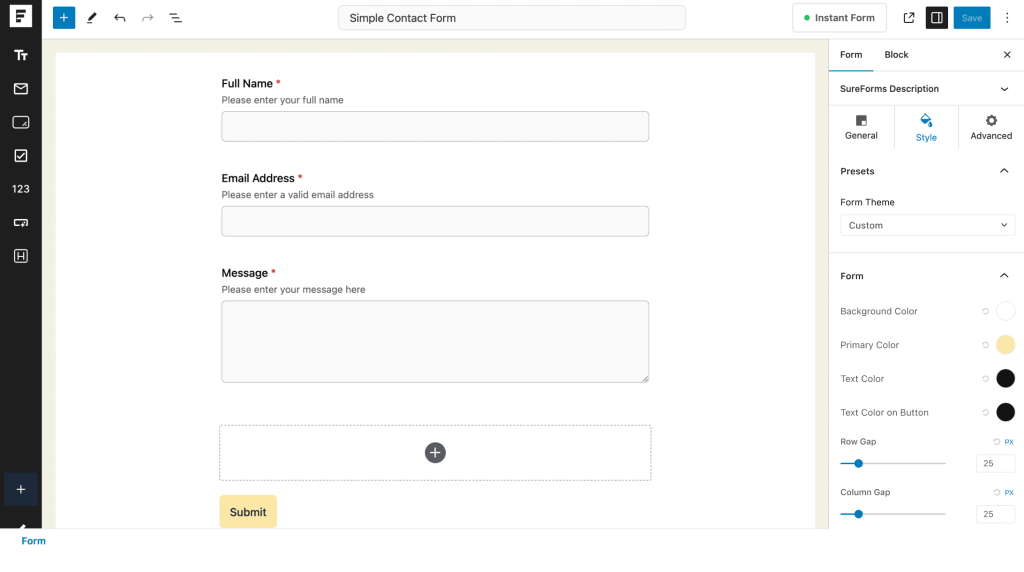Add a number field (123 icon)
Image resolution: width=1024 pixels, height=572 pixels.
[20, 189]
